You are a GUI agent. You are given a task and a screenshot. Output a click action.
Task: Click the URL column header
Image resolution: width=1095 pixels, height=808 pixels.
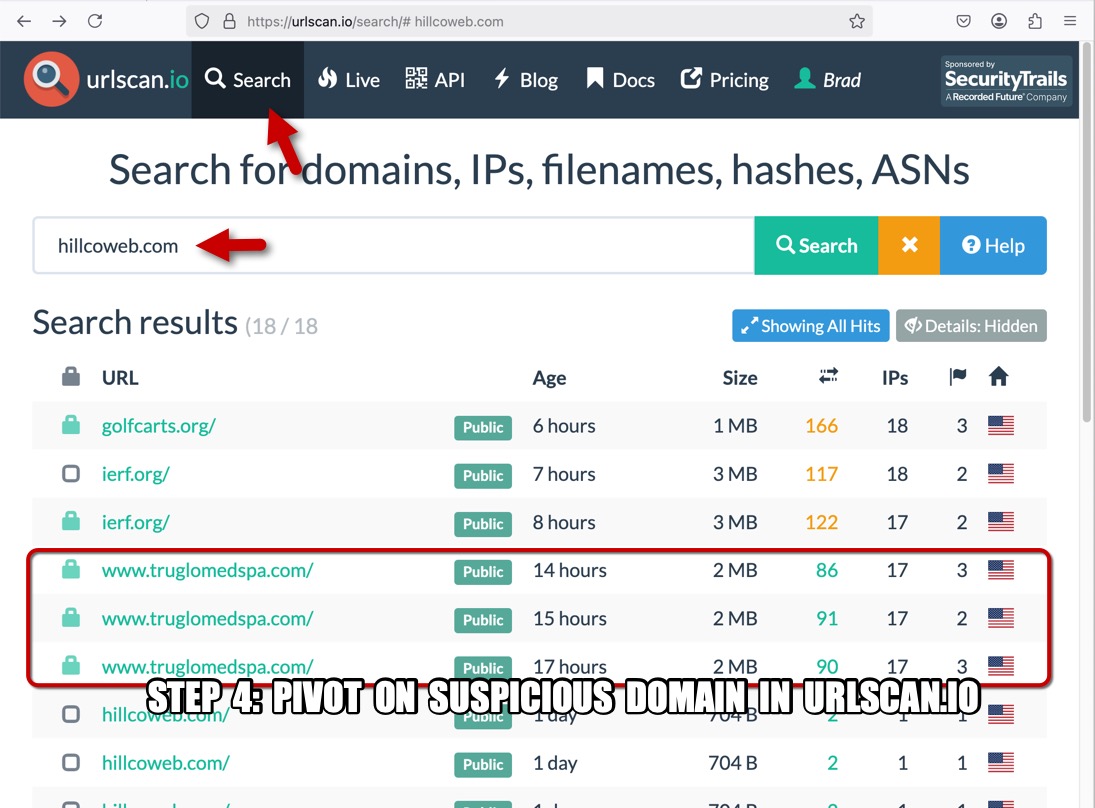pyautogui.click(x=120, y=377)
